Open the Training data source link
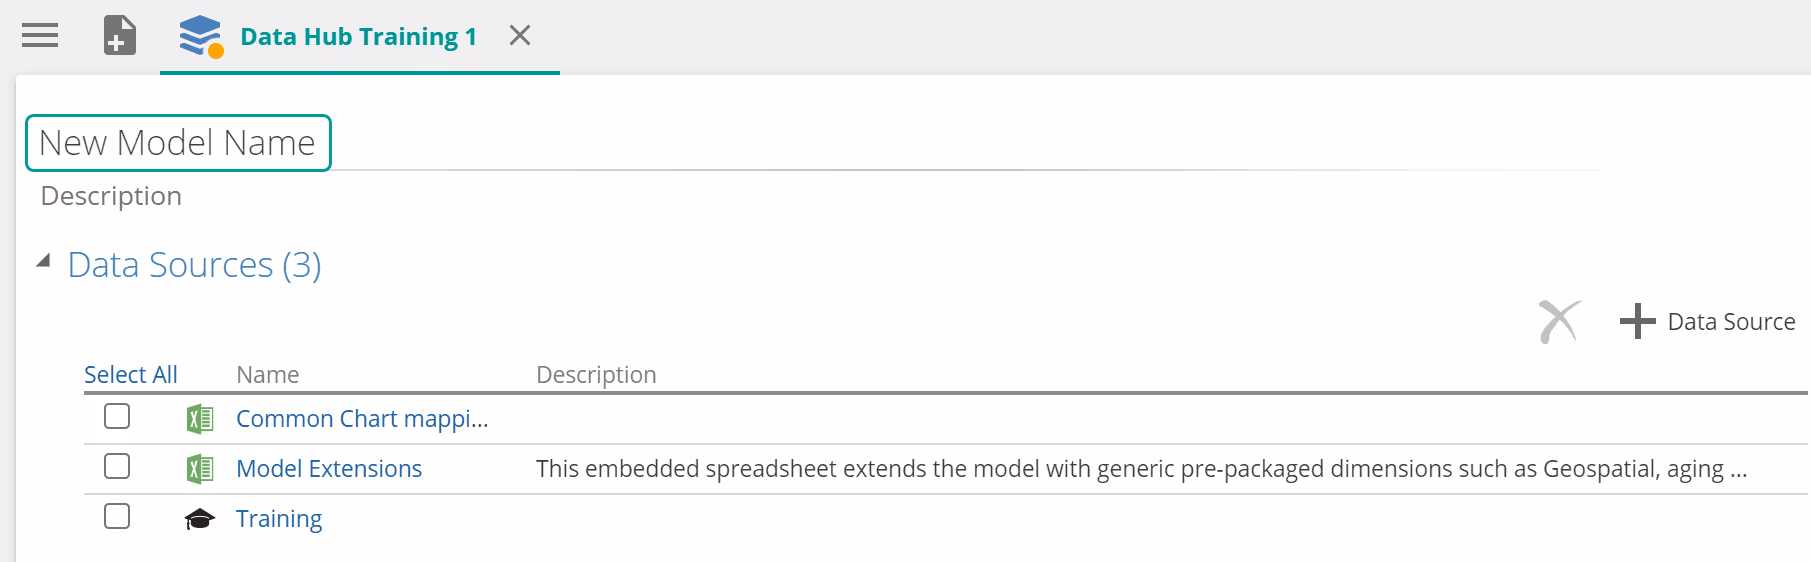Image resolution: width=1811 pixels, height=562 pixels. click(279, 519)
